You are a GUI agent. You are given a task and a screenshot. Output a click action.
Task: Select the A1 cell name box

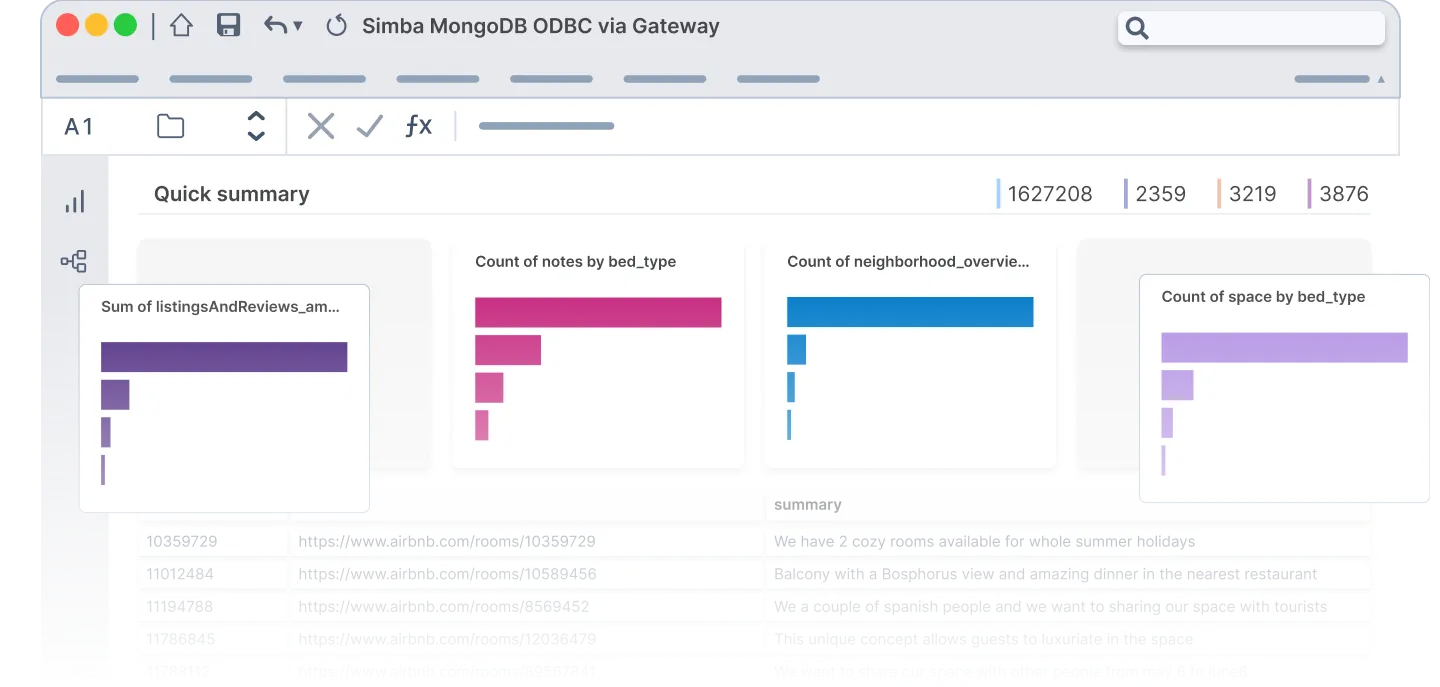click(79, 126)
